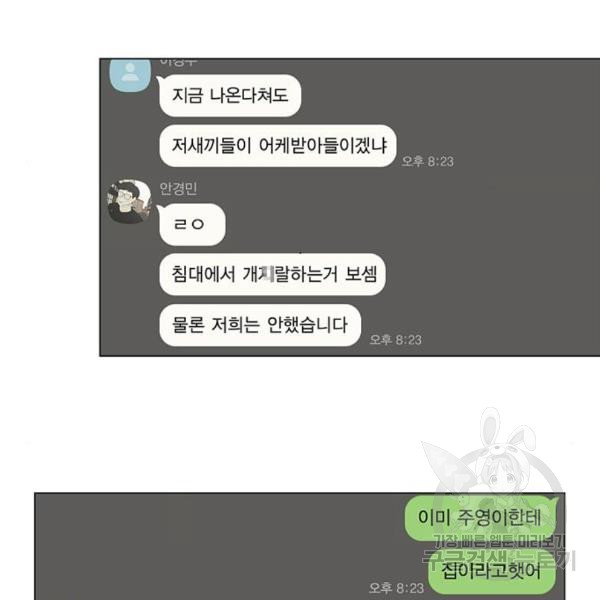Select the message 지금 나온다쳐도
Image resolution: width=600 pixels, height=600 pixels.
click(230, 95)
